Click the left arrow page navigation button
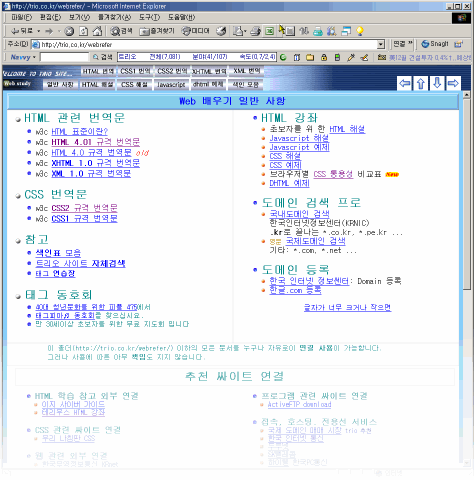This screenshot has width=474, height=480. (405, 83)
